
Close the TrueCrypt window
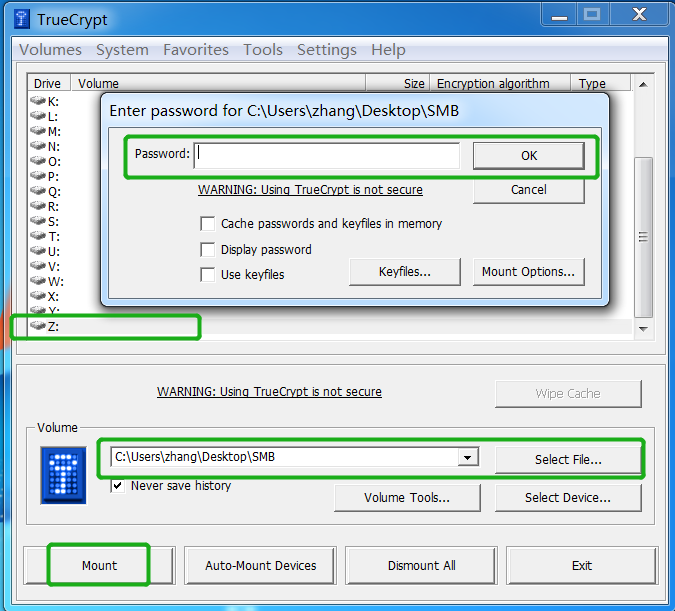click(639, 16)
